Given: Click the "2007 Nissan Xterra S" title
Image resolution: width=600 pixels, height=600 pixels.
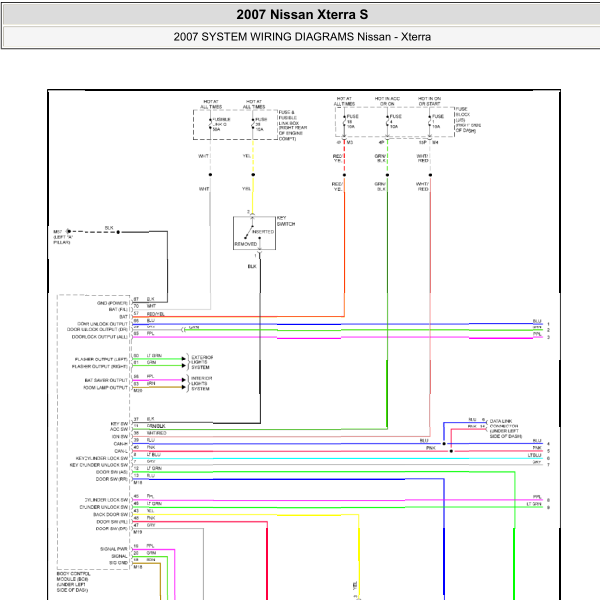Looking at the screenshot, I should pos(302,15).
